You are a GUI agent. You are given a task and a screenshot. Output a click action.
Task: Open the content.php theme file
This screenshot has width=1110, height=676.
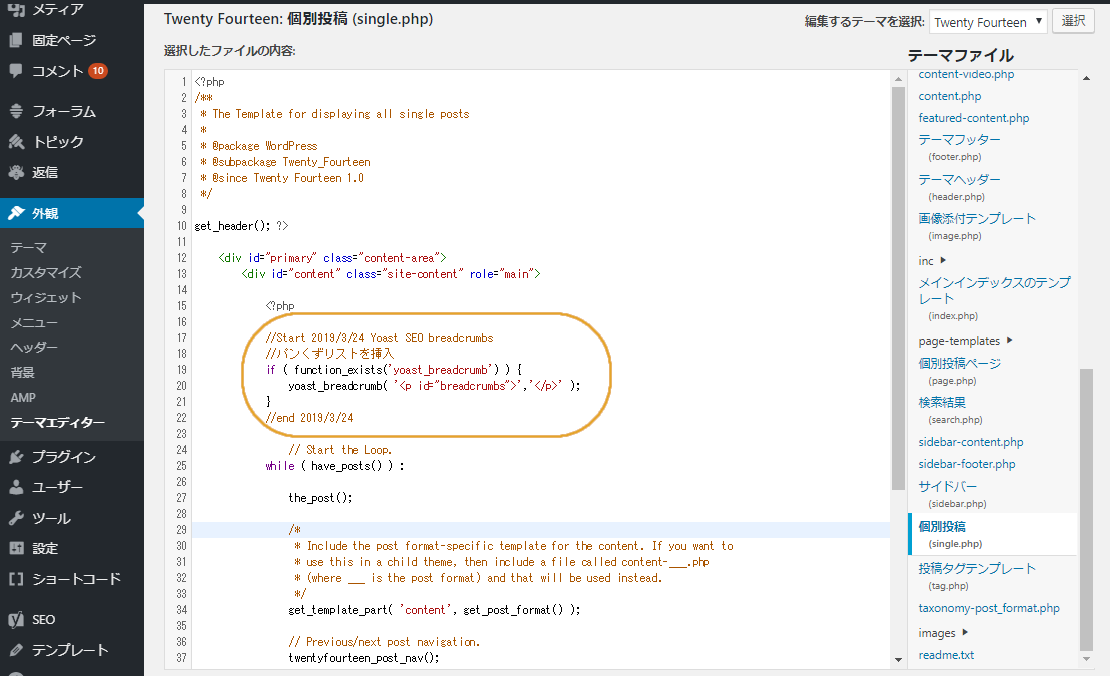tap(950, 96)
